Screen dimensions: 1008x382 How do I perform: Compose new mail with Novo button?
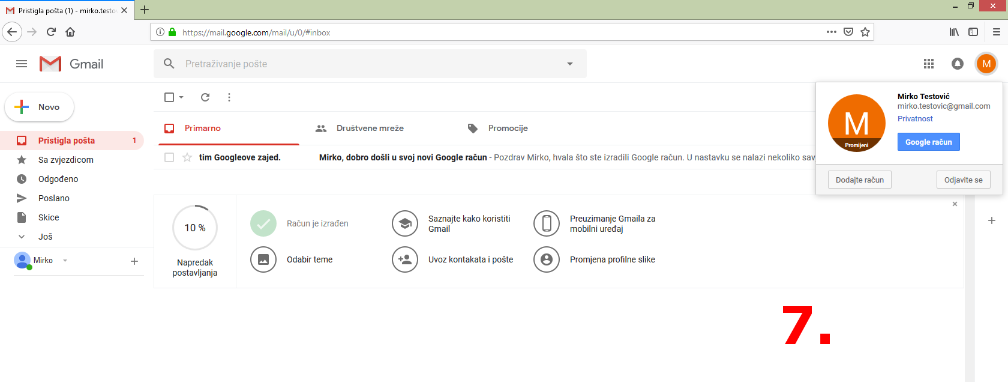(39, 107)
